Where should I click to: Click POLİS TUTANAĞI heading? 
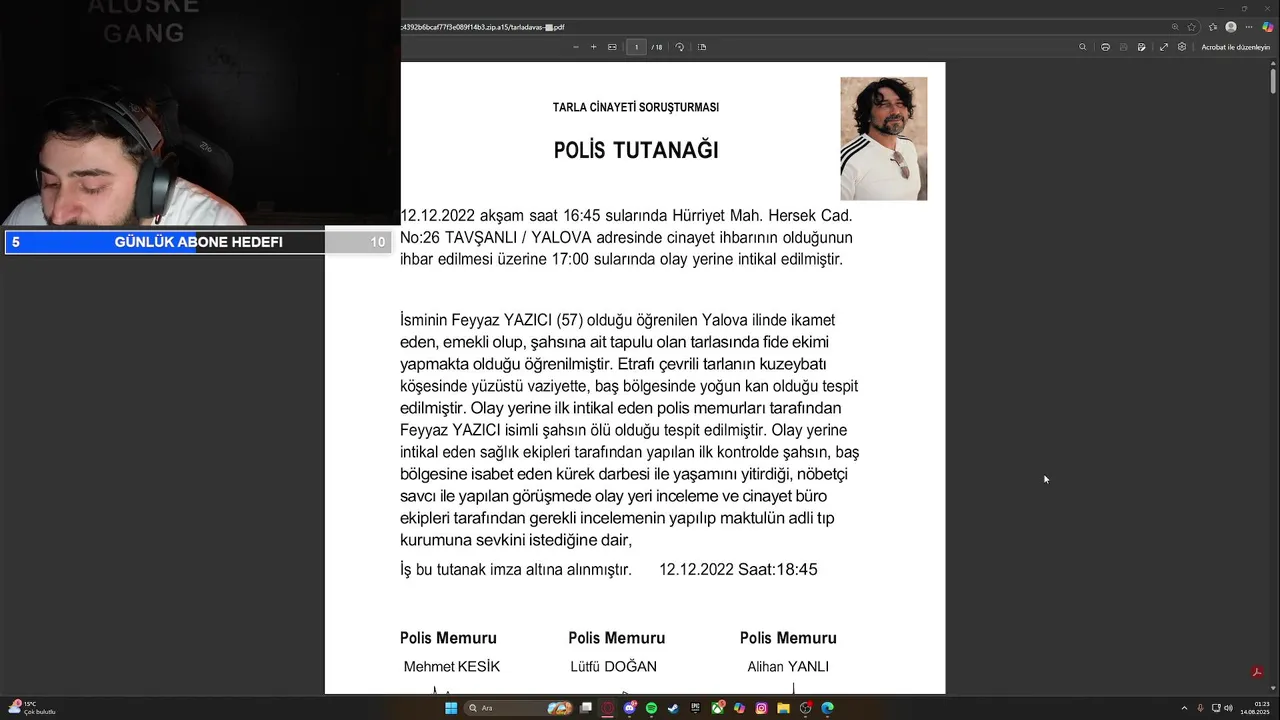tap(636, 150)
